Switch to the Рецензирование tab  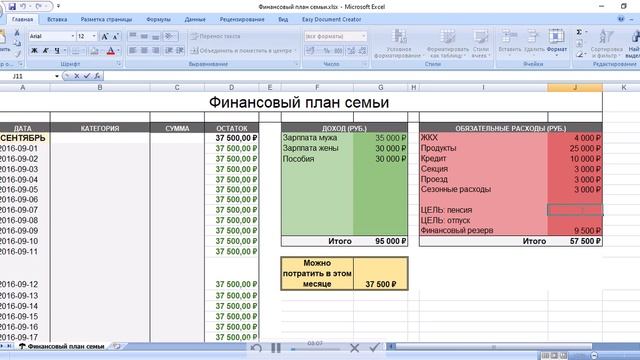point(242,19)
